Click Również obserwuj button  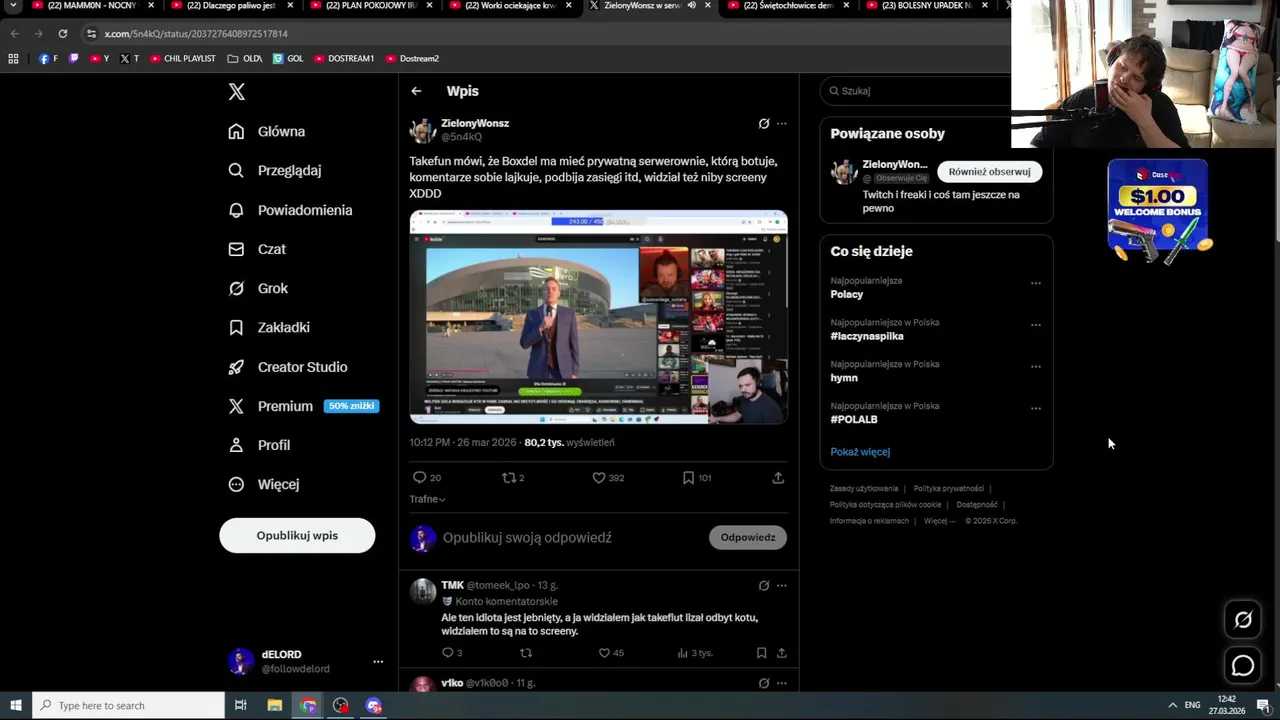(989, 172)
